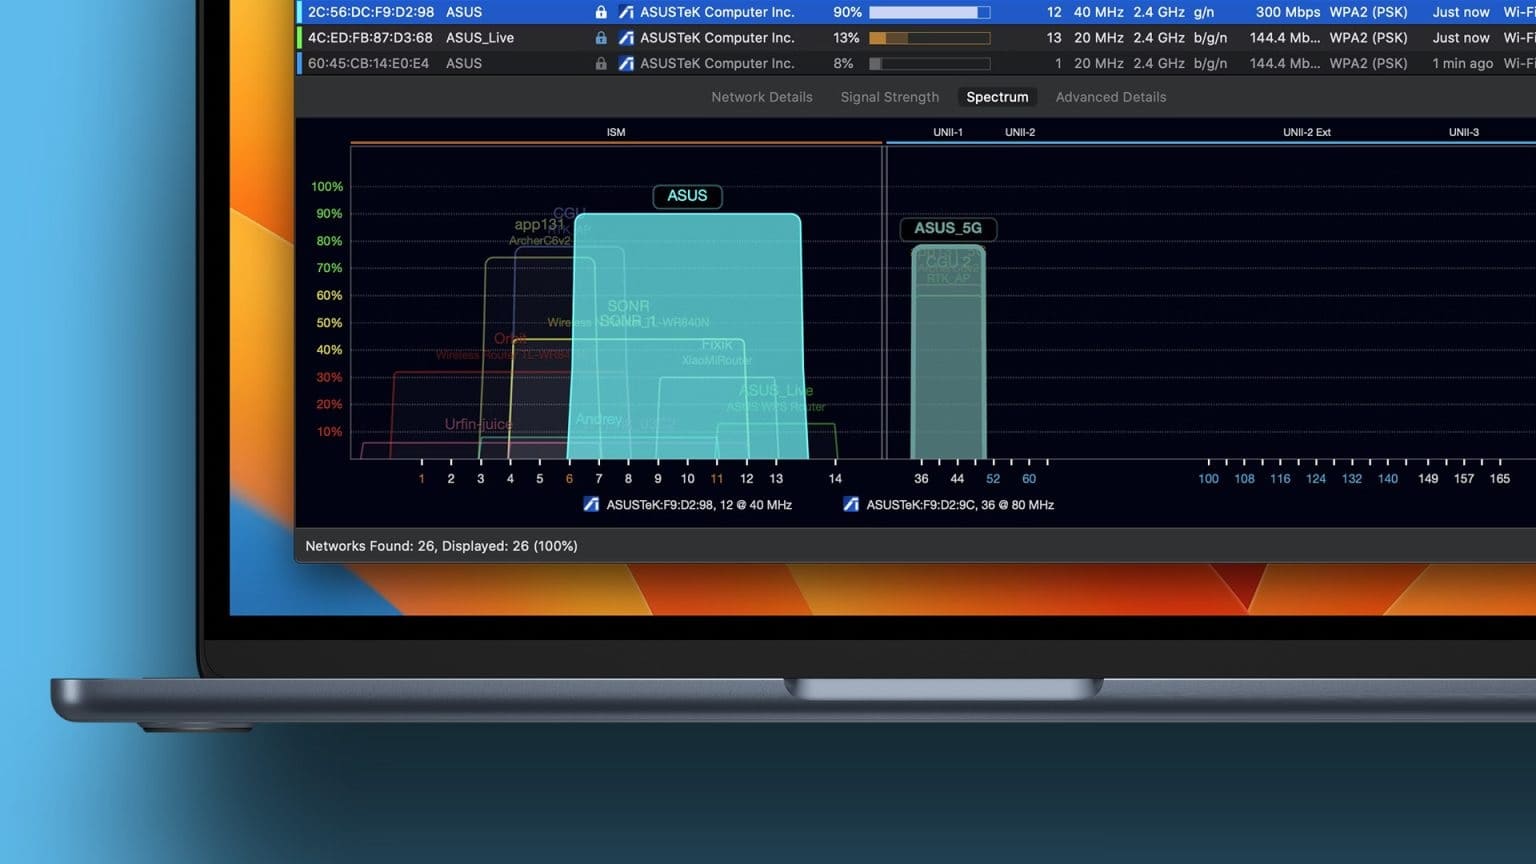Open the Network Details tab
Viewport: 1536px width, 864px height.
[x=761, y=97]
